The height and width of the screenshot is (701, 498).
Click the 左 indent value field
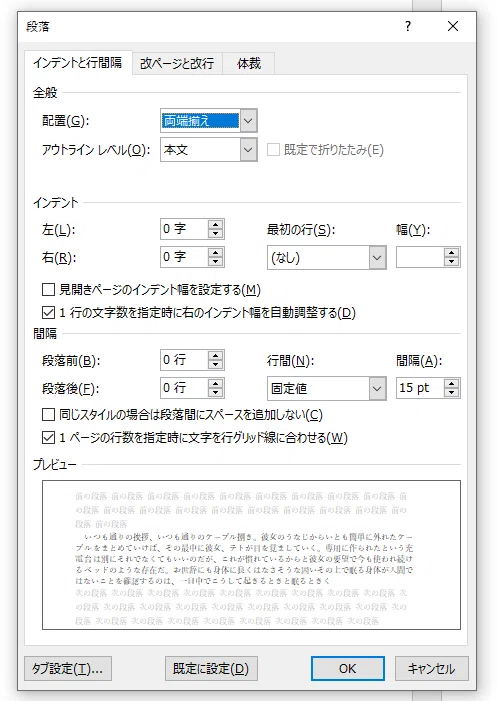(184, 229)
